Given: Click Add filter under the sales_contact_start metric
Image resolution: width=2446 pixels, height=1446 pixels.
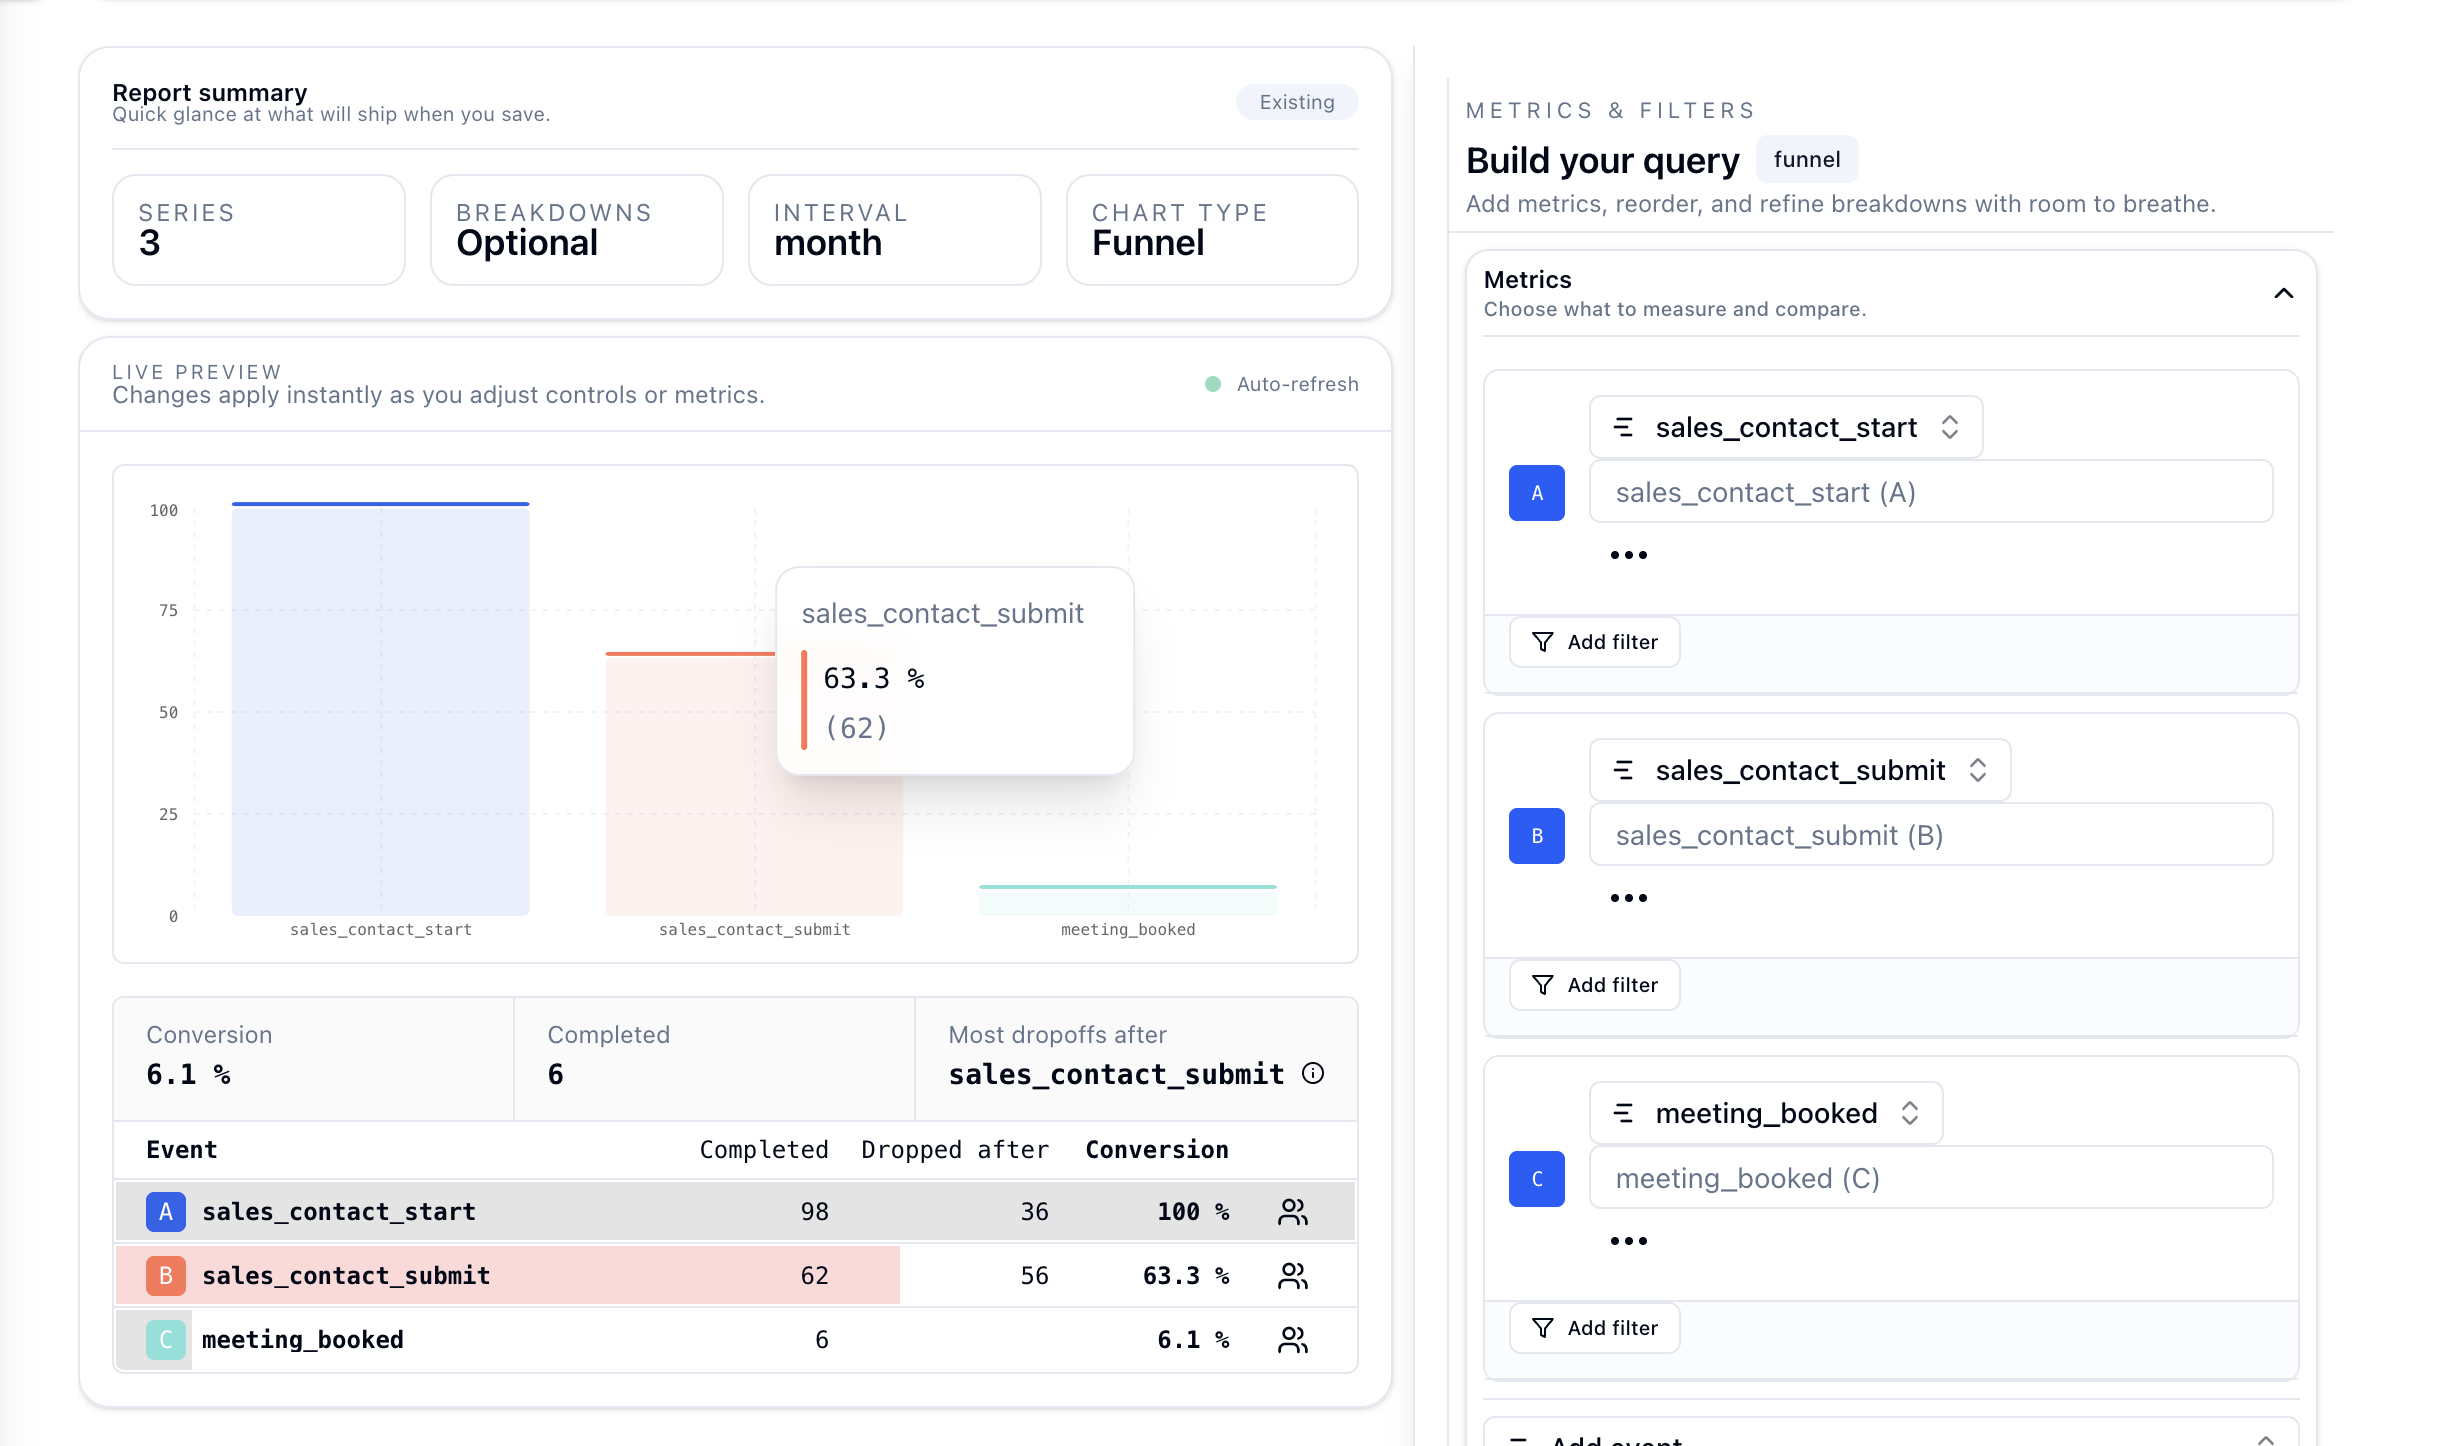Looking at the screenshot, I should (x=1593, y=642).
